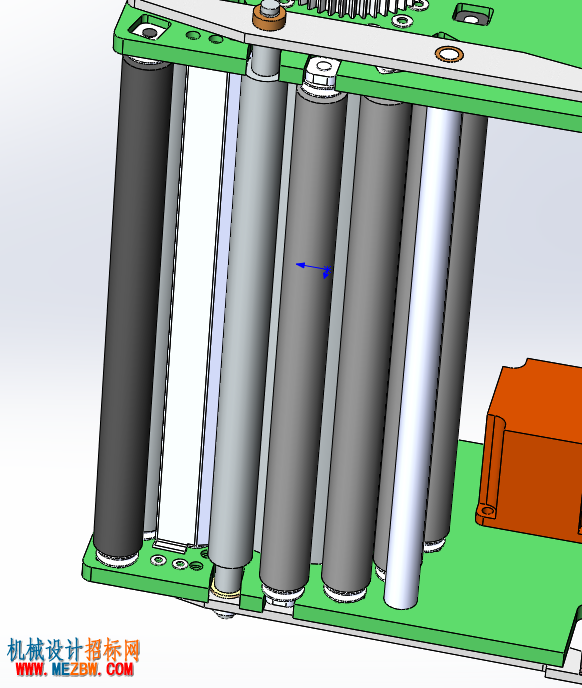Click the Chinese watermark logo text
The height and width of the screenshot is (688, 582).
pyautogui.click(x=73, y=650)
